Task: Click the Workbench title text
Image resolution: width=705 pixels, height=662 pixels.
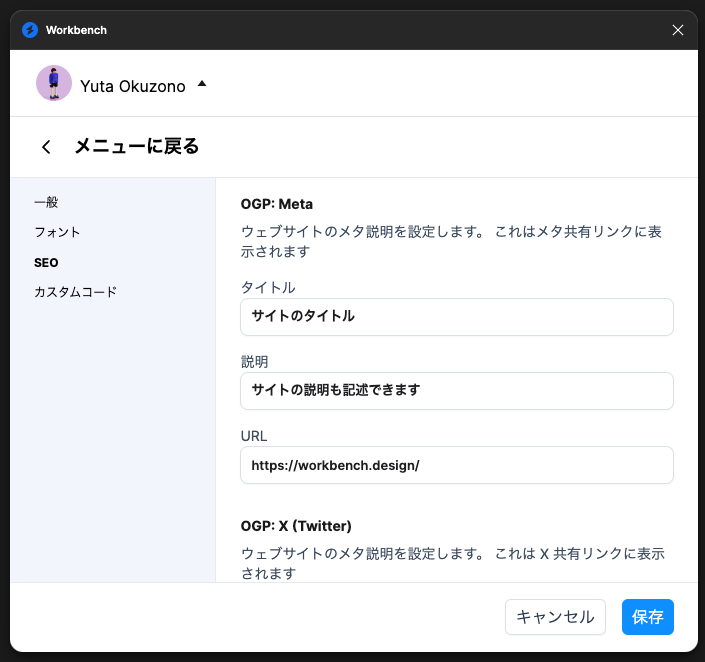Action: [76, 30]
